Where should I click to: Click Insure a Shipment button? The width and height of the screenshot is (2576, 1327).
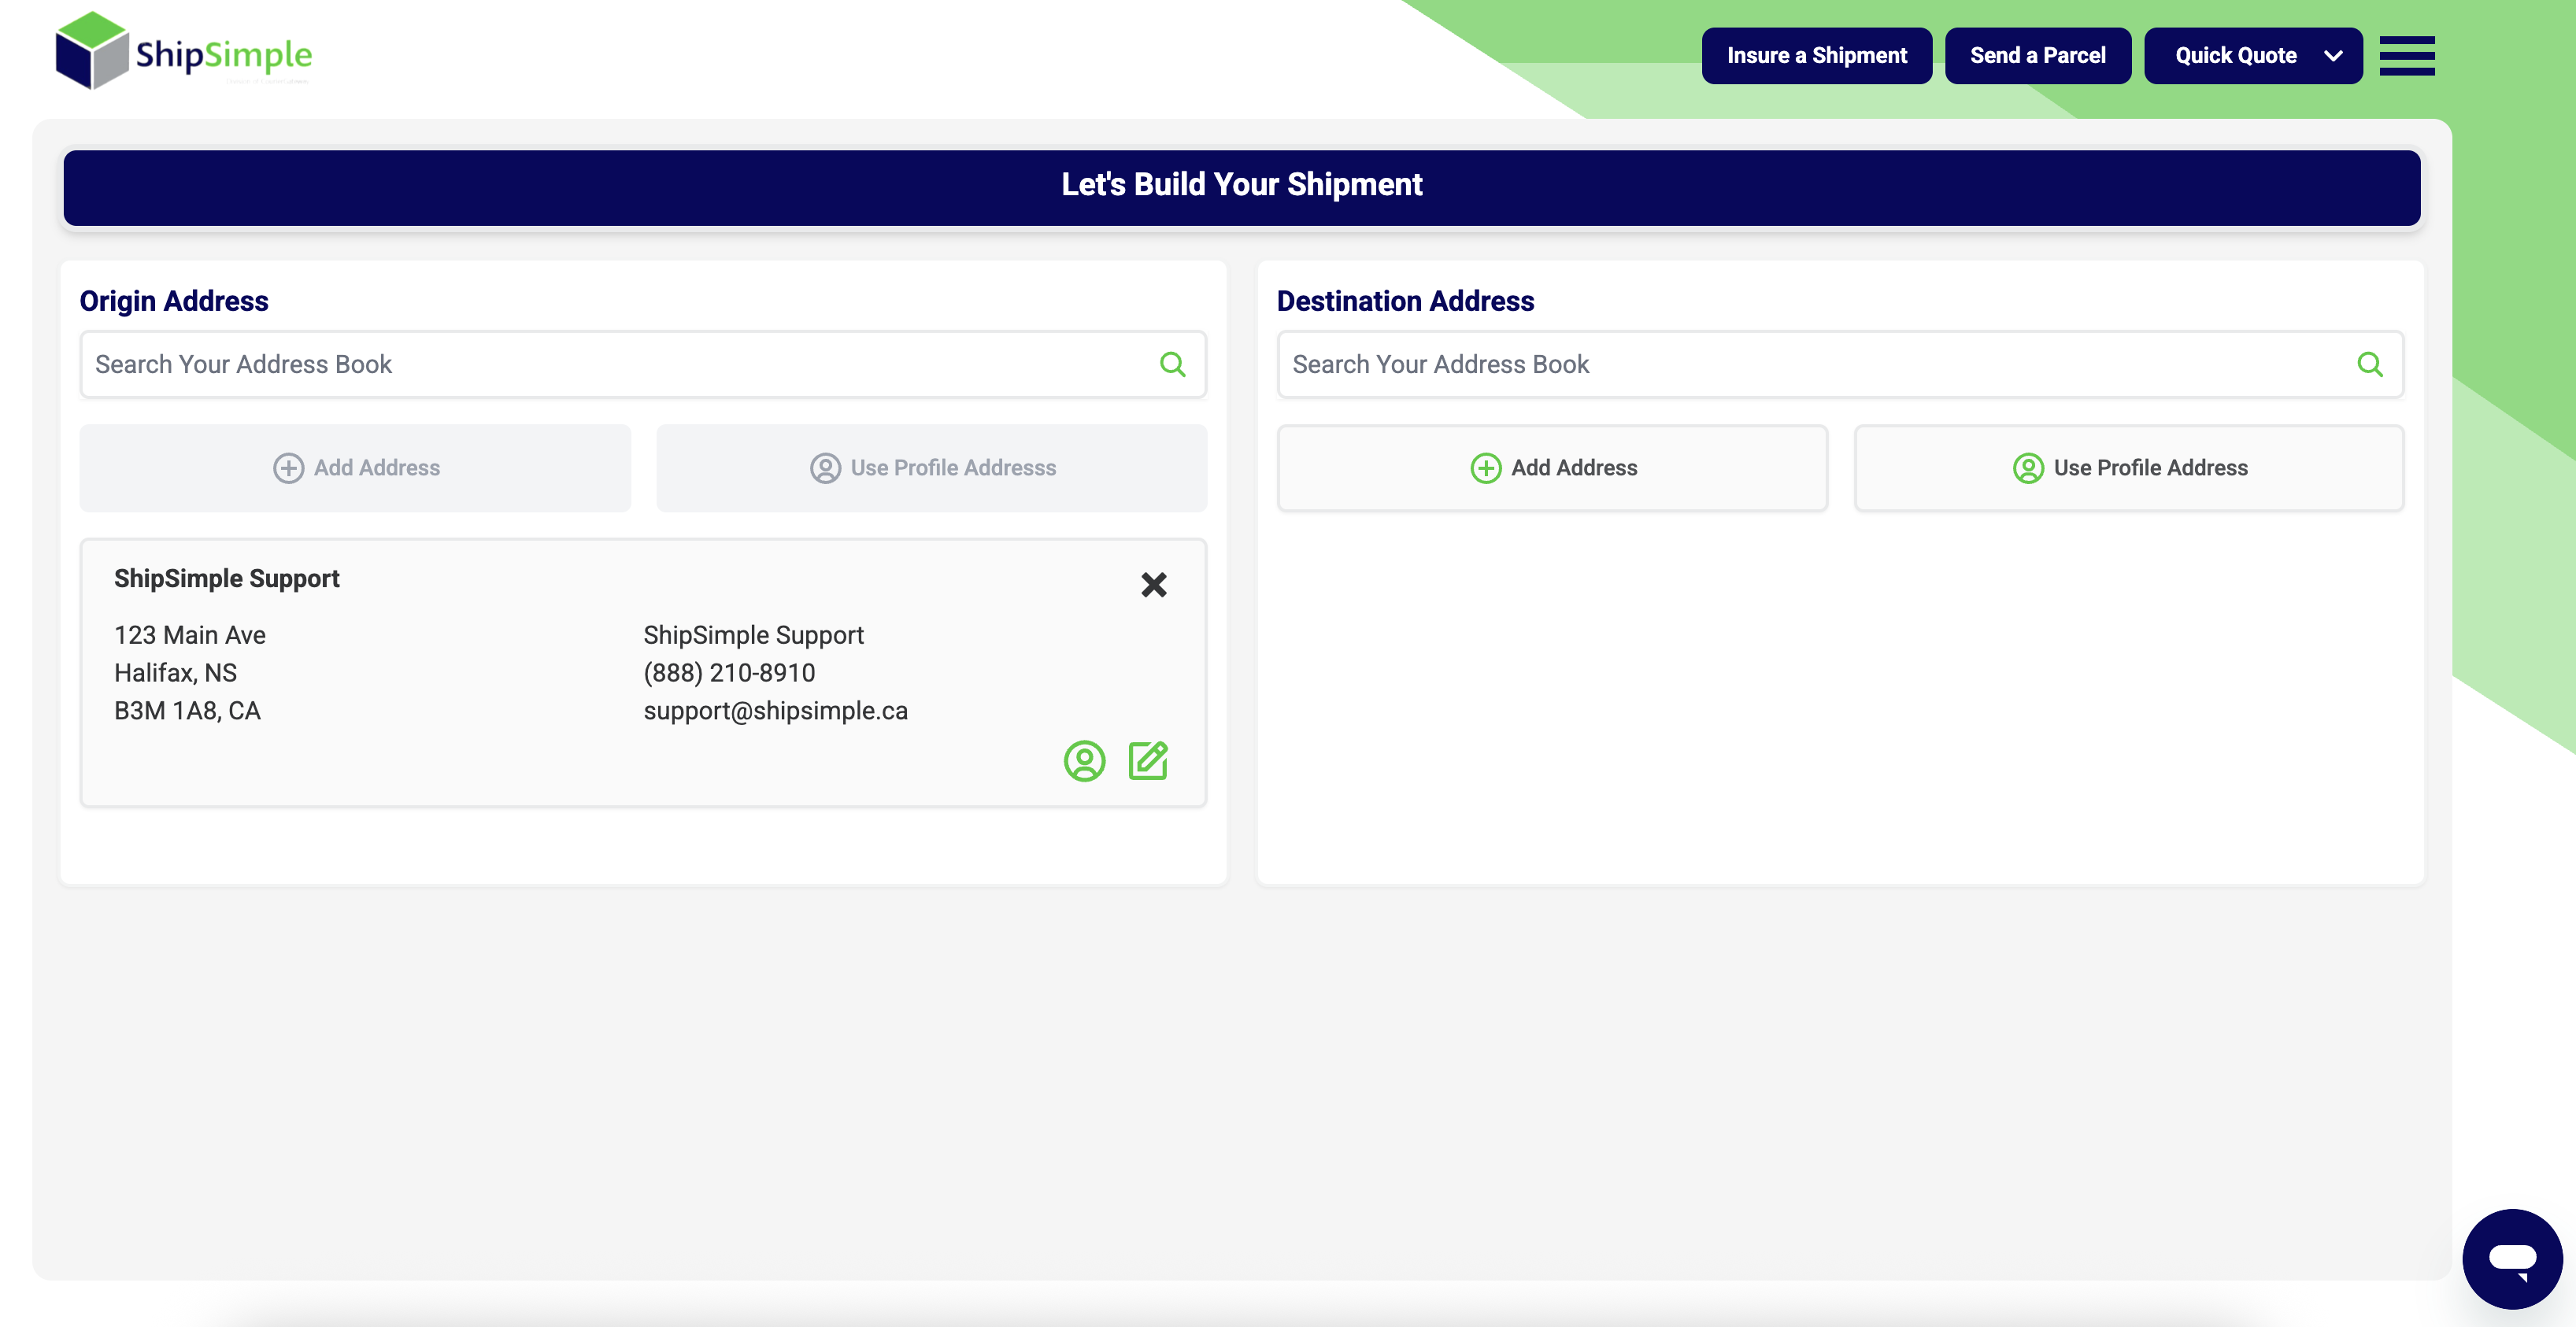click(1816, 56)
